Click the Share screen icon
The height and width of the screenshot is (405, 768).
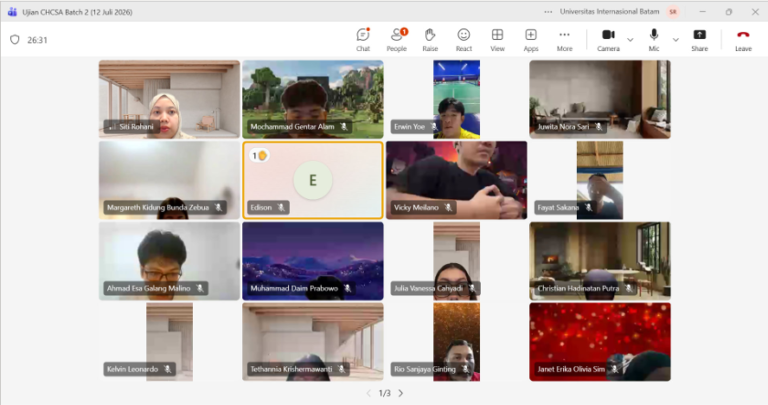(x=699, y=40)
